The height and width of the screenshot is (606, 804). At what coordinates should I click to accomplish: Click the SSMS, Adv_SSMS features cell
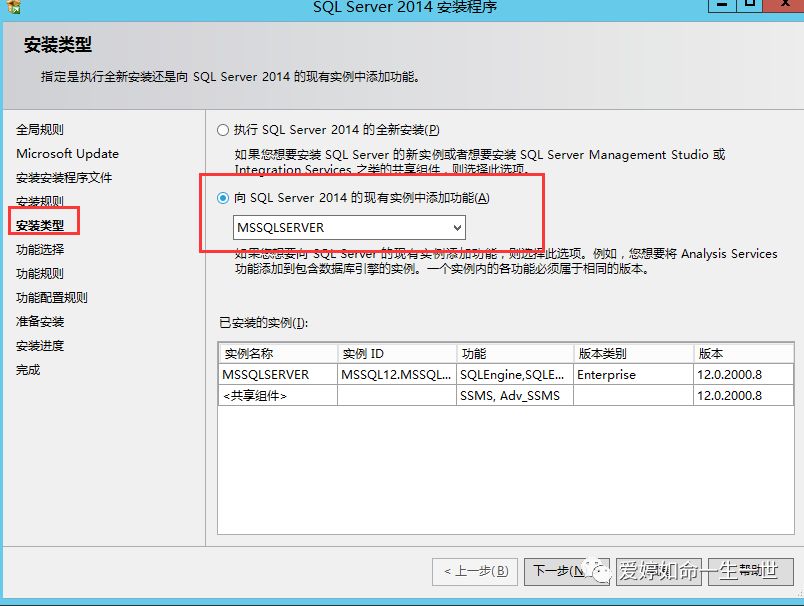point(515,396)
